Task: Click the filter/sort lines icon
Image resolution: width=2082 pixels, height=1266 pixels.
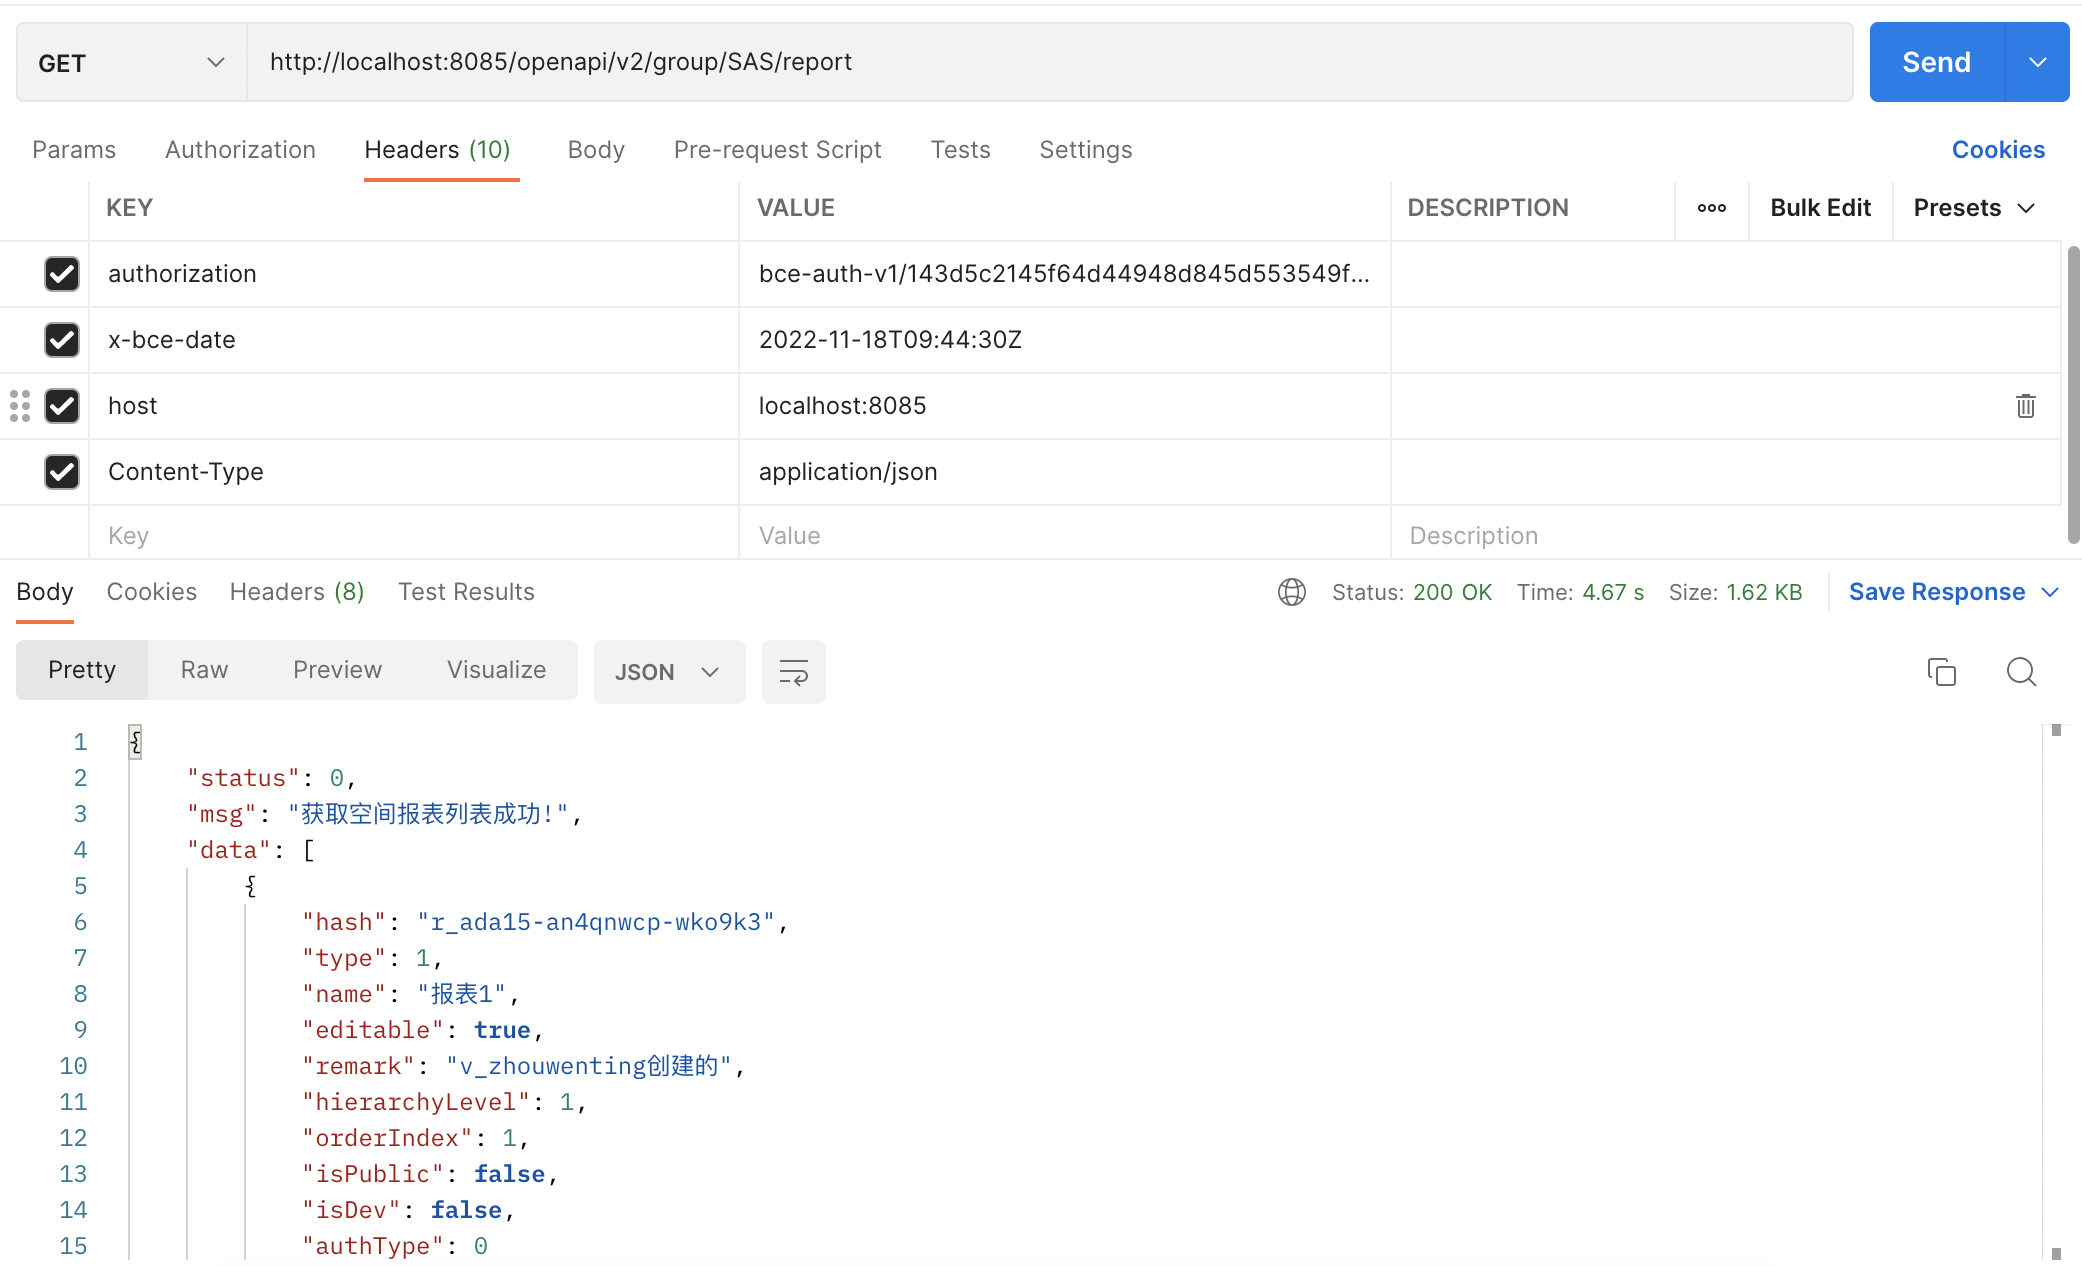Action: pos(793,671)
